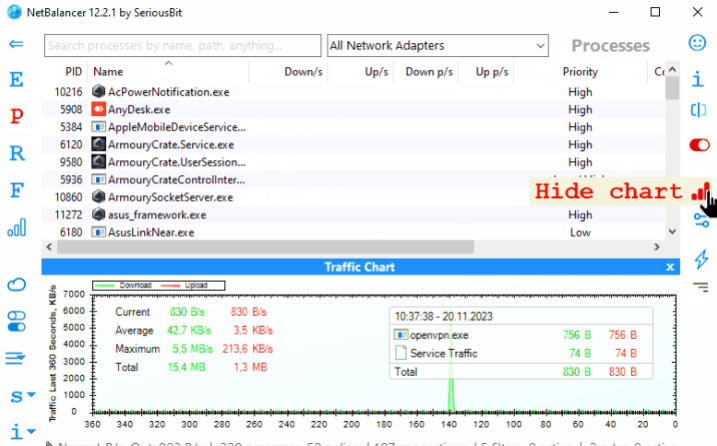Select the red P icon in sidebar

pyautogui.click(x=16, y=116)
